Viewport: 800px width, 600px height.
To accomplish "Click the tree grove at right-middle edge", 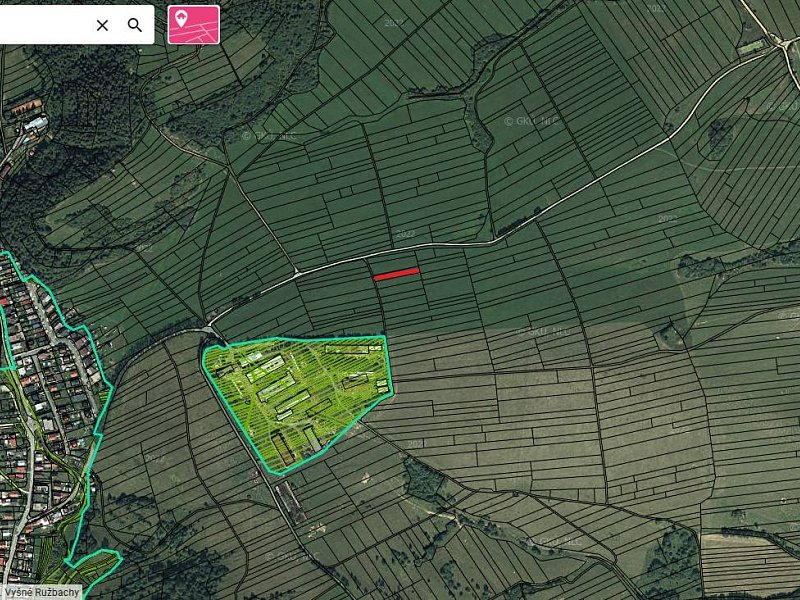I will point(700,266).
